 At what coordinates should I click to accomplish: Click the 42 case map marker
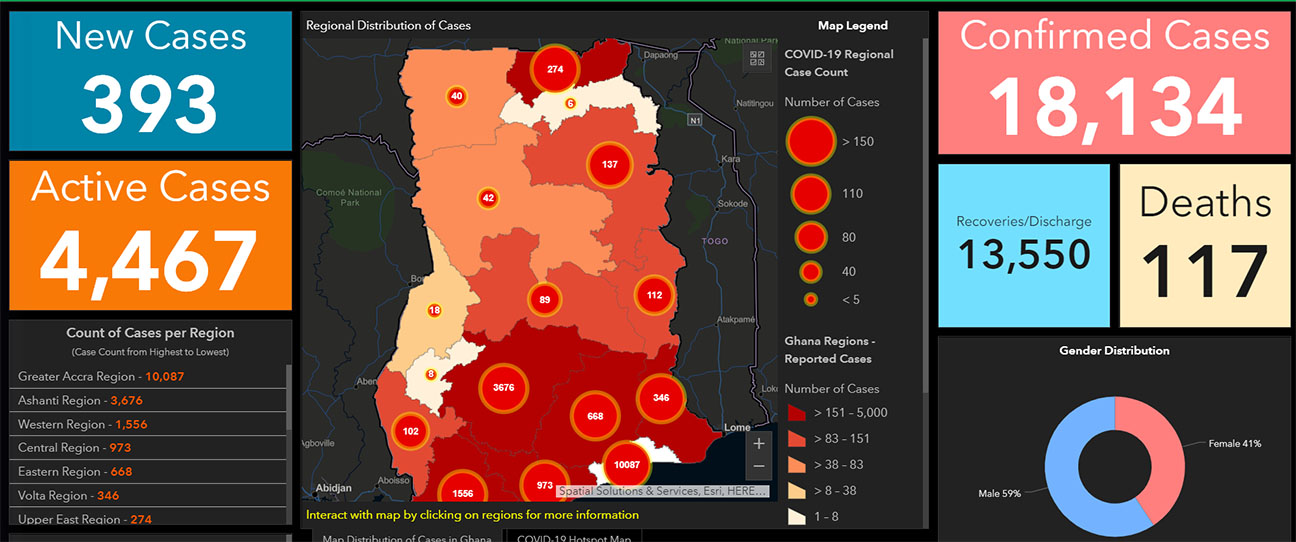click(x=488, y=198)
